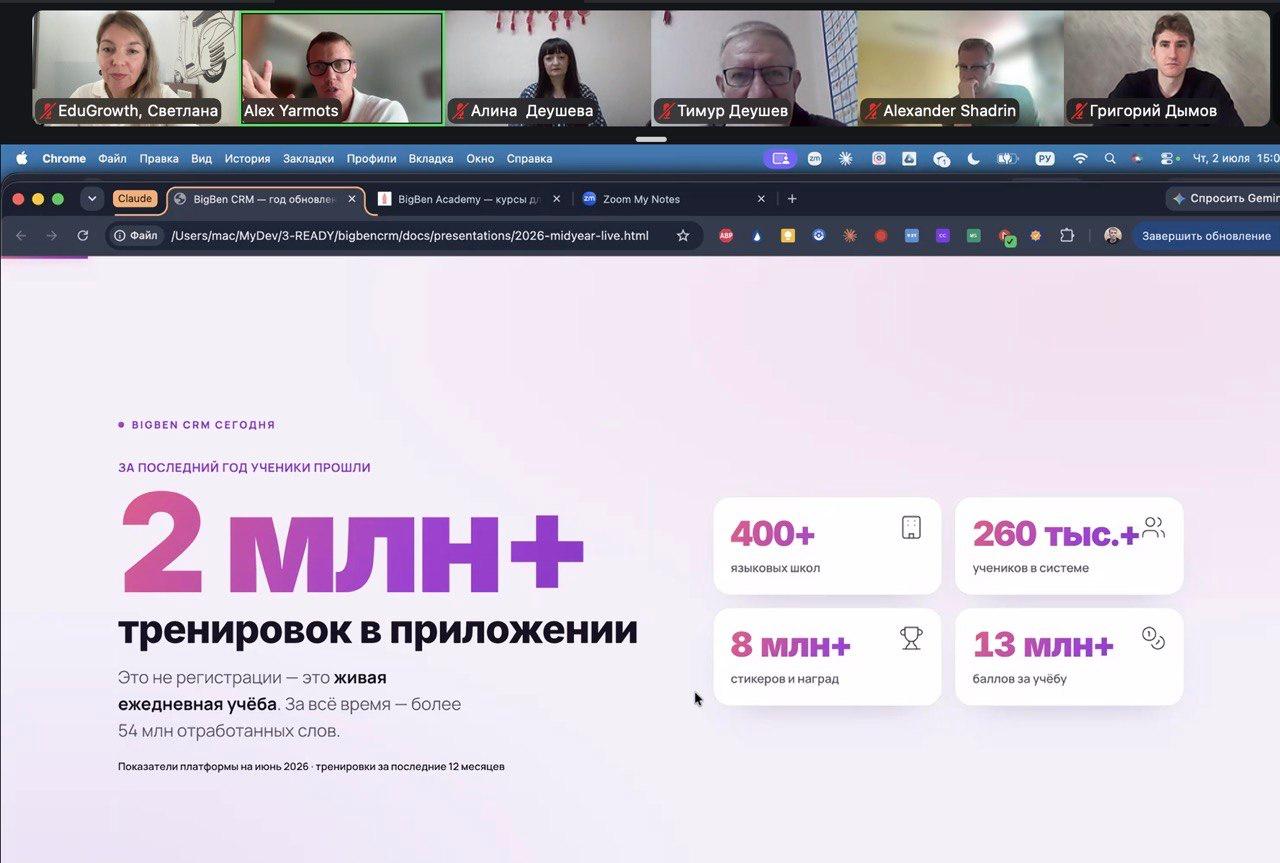Open the Файл site info chip in address bar
Image resolution: width=1280 pixels, height=863 pixels.
(x=136, y=236)
